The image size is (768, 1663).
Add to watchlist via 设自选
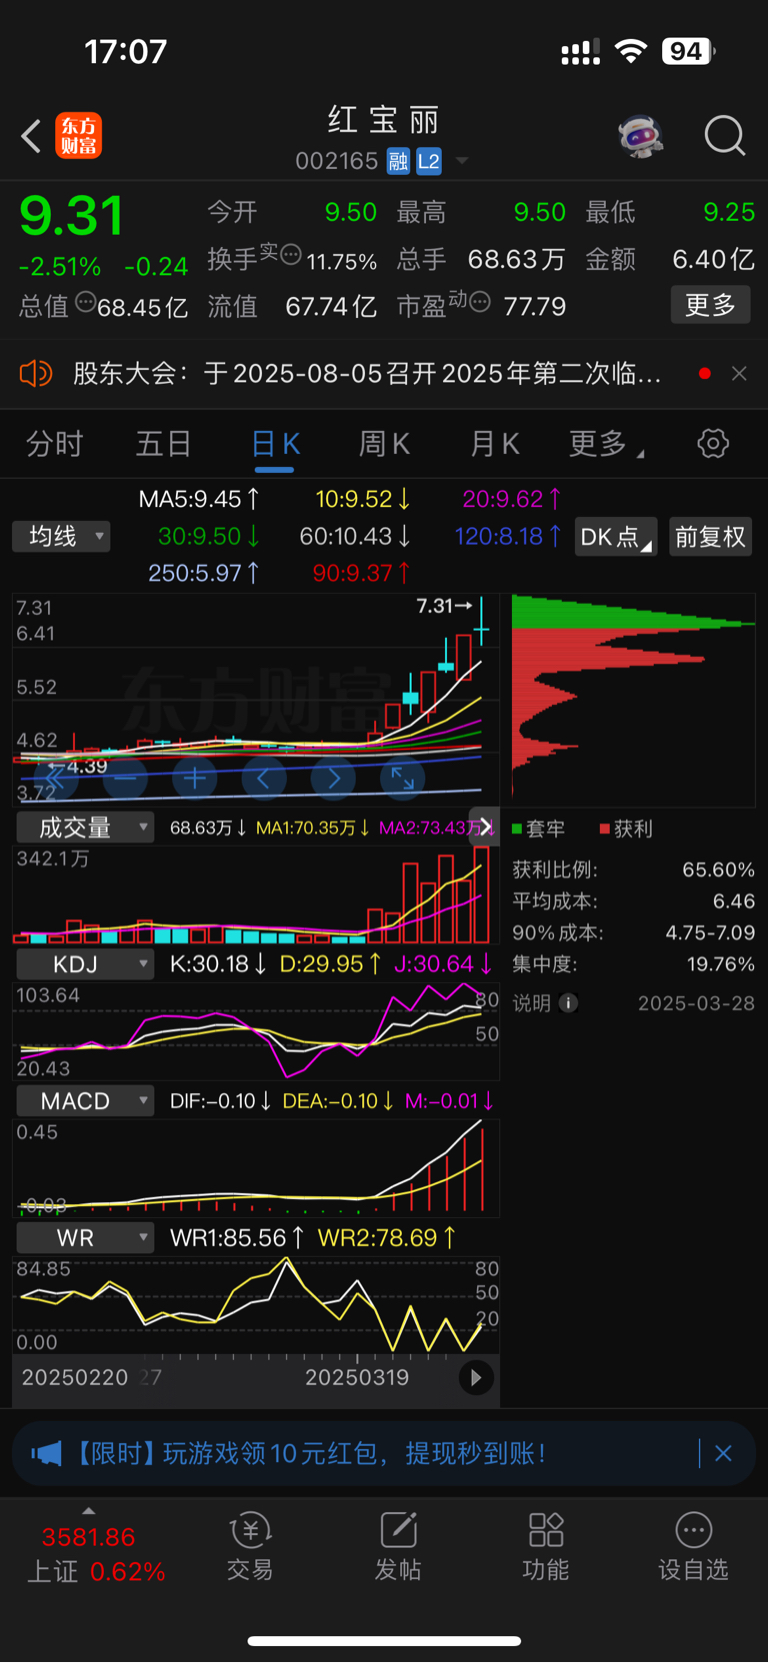pyautogui.click(x=693, y=1547)
